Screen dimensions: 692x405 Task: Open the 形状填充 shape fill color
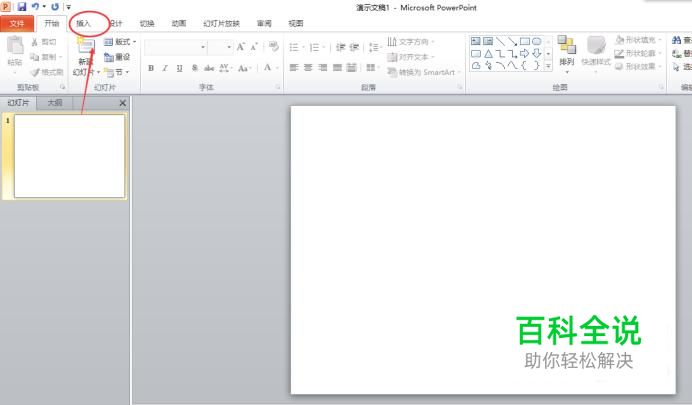638,40
